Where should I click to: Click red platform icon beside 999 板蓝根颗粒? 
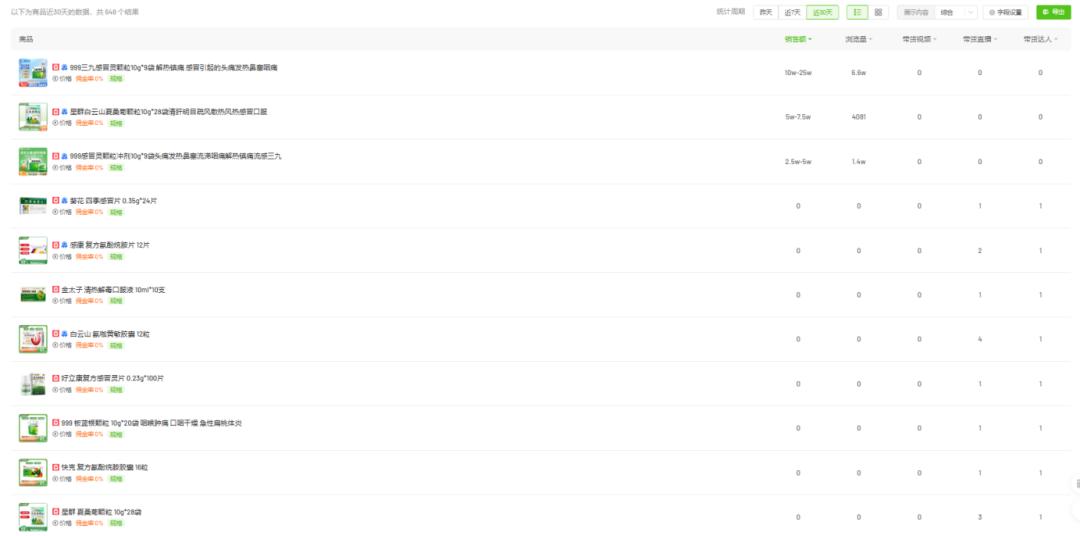[56, 423]
